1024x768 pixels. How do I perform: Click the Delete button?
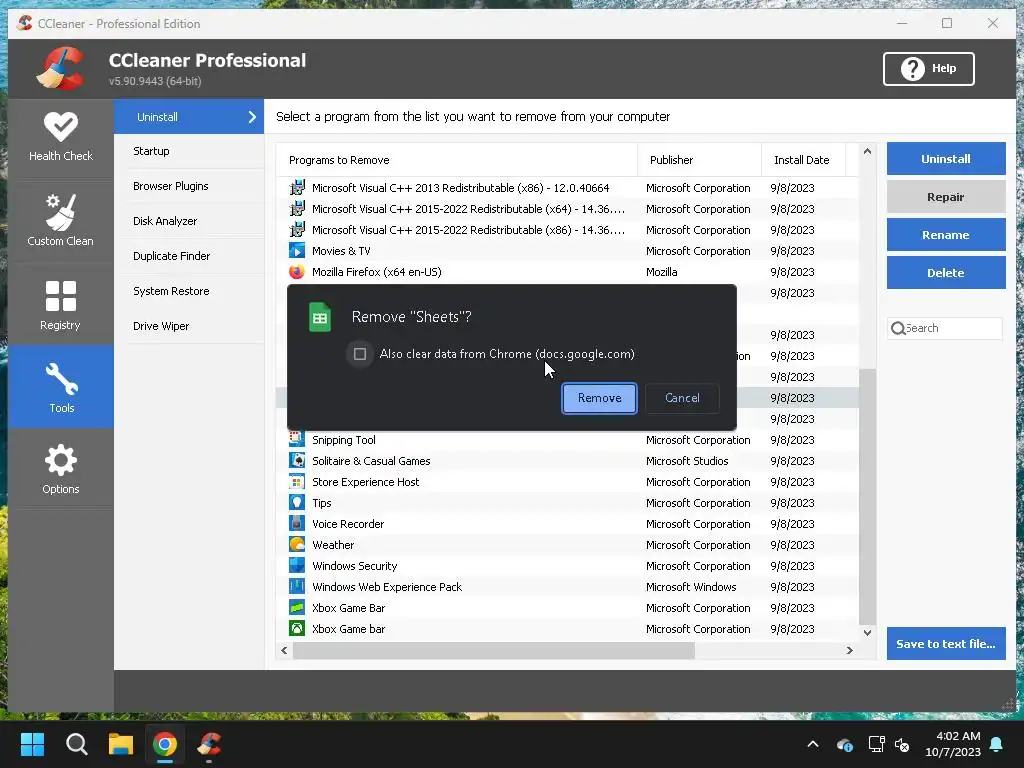pyautogui.click(x=946, y=273)
